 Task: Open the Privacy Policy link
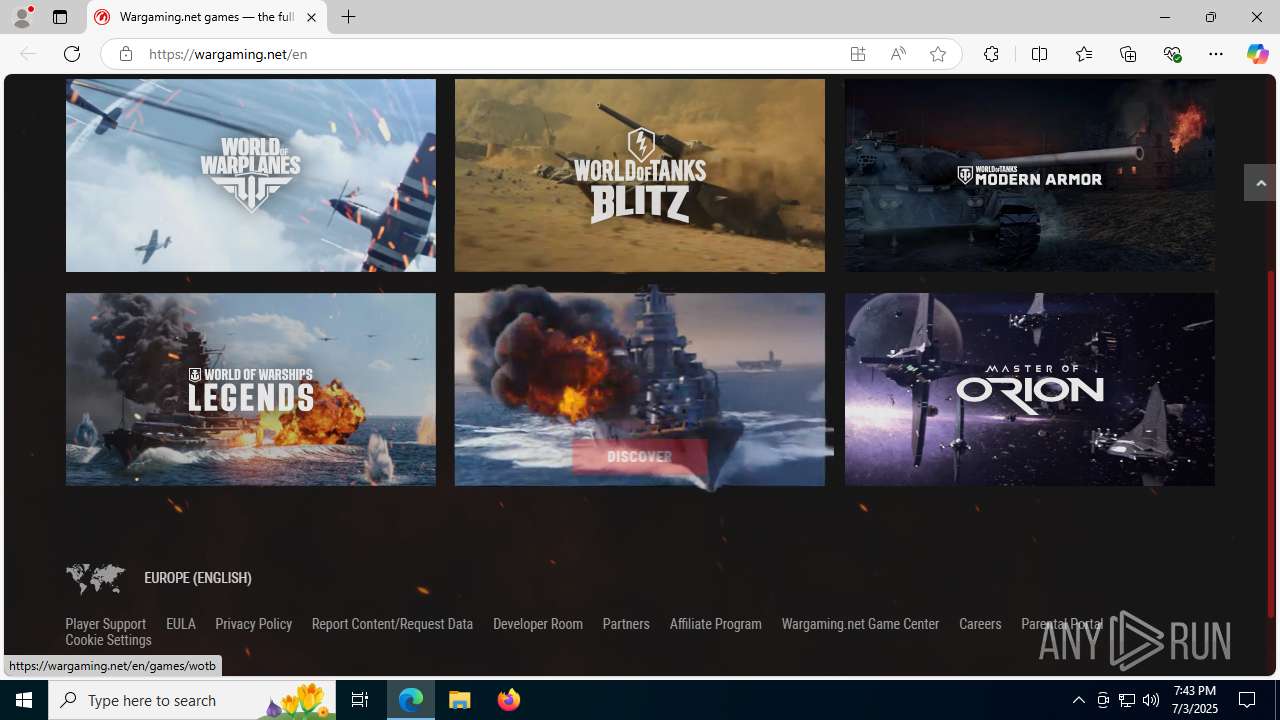tap(254, 624)
